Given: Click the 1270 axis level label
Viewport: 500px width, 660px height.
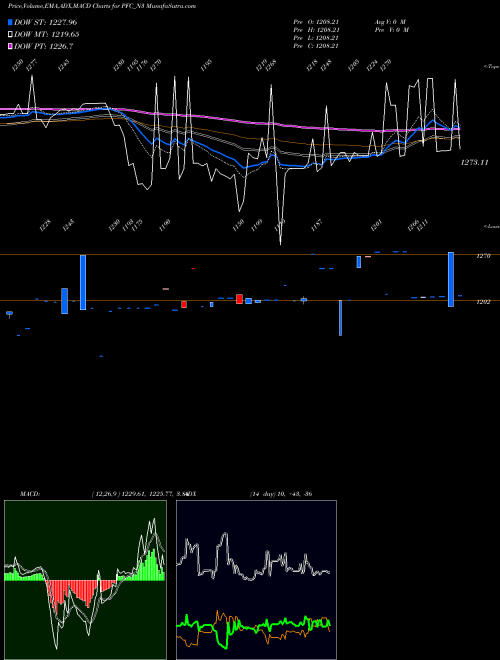Looking at the screenshot, I should [484, 256].
